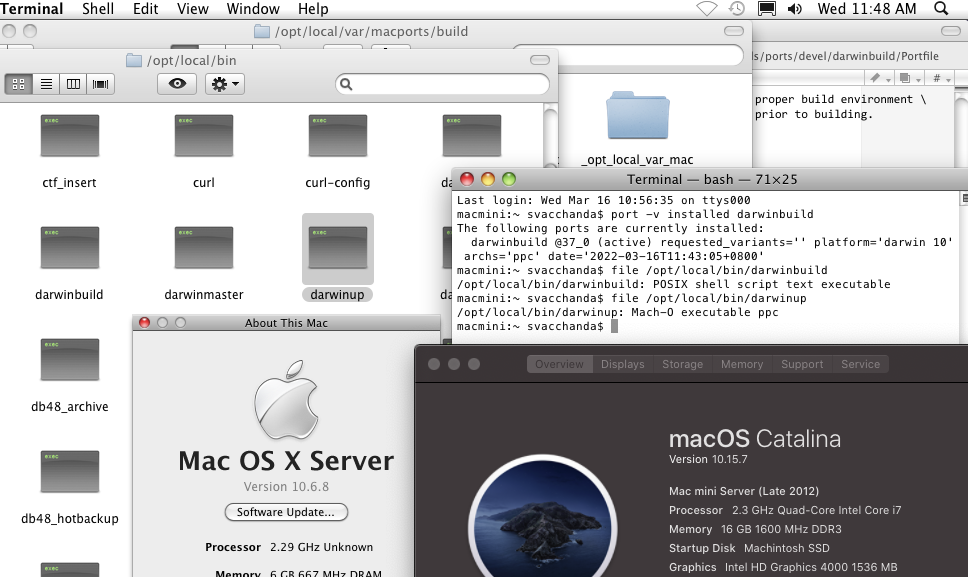
Task: Switch to the Support tab
Action: [802, 364]
